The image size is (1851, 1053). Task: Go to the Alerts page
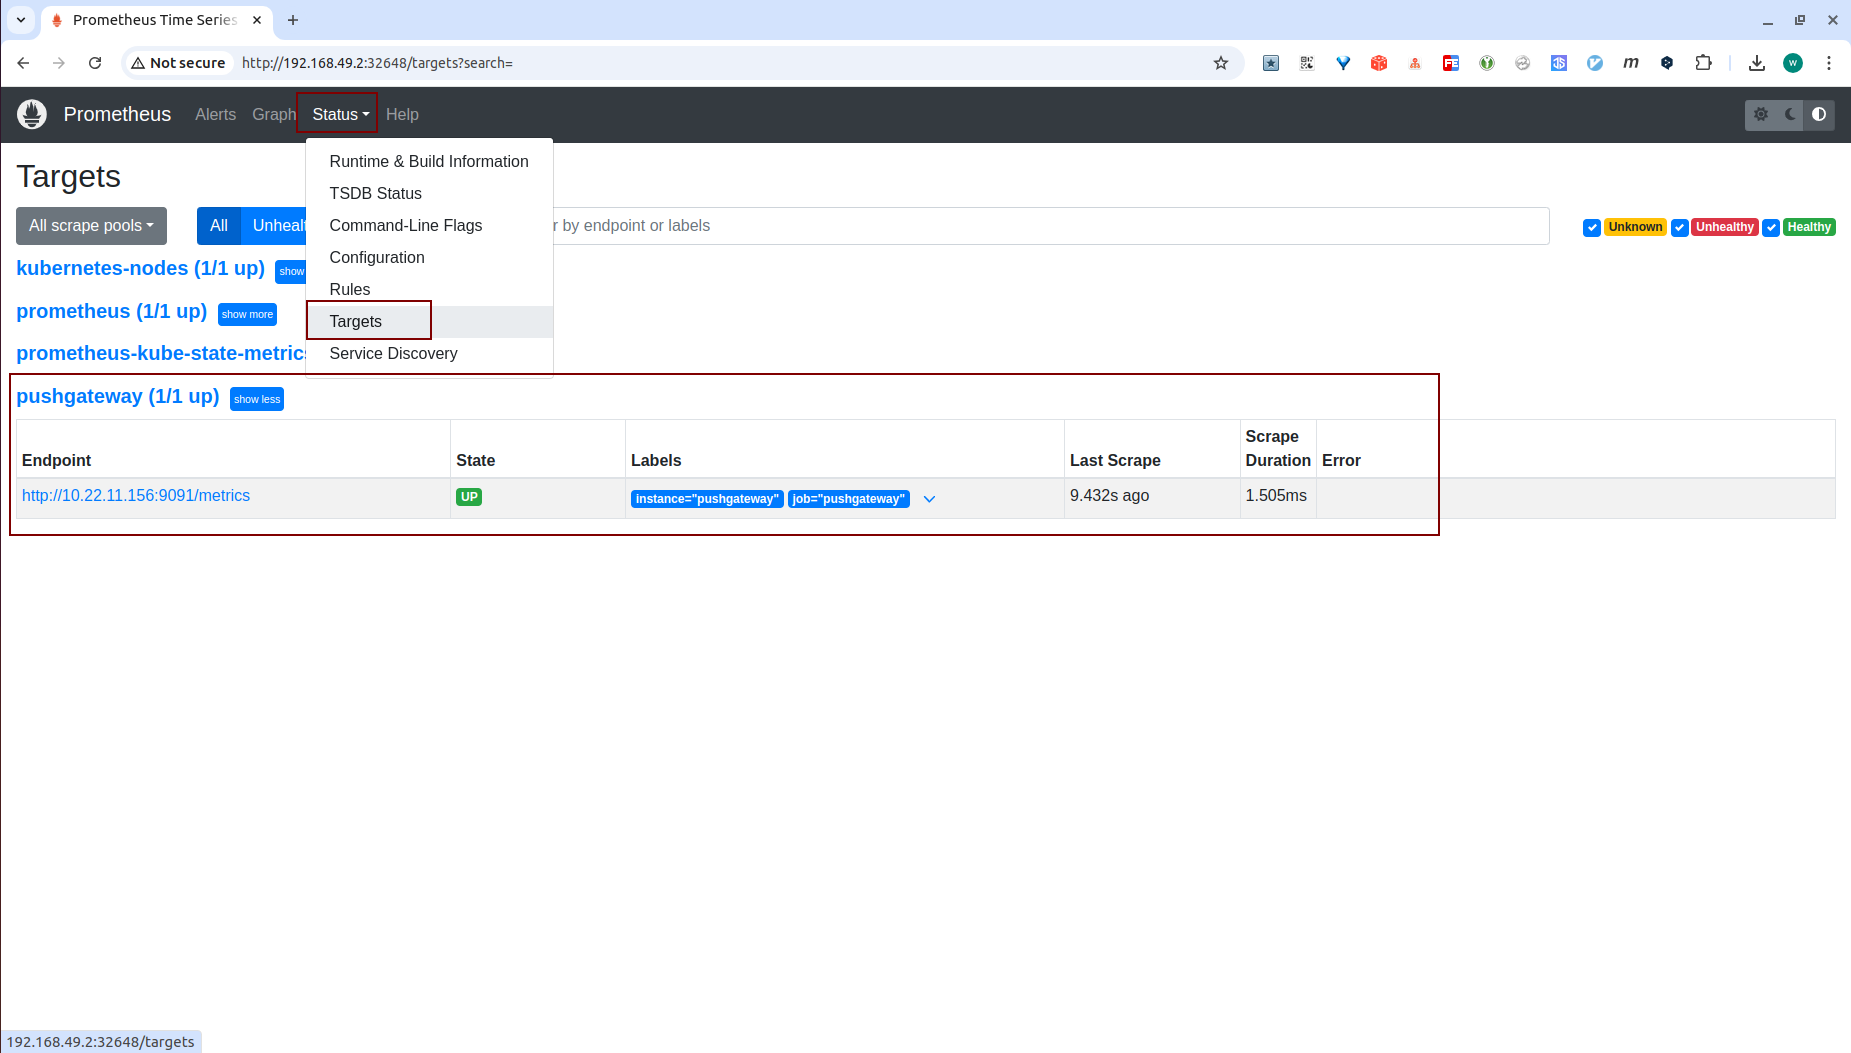(215, 114)
